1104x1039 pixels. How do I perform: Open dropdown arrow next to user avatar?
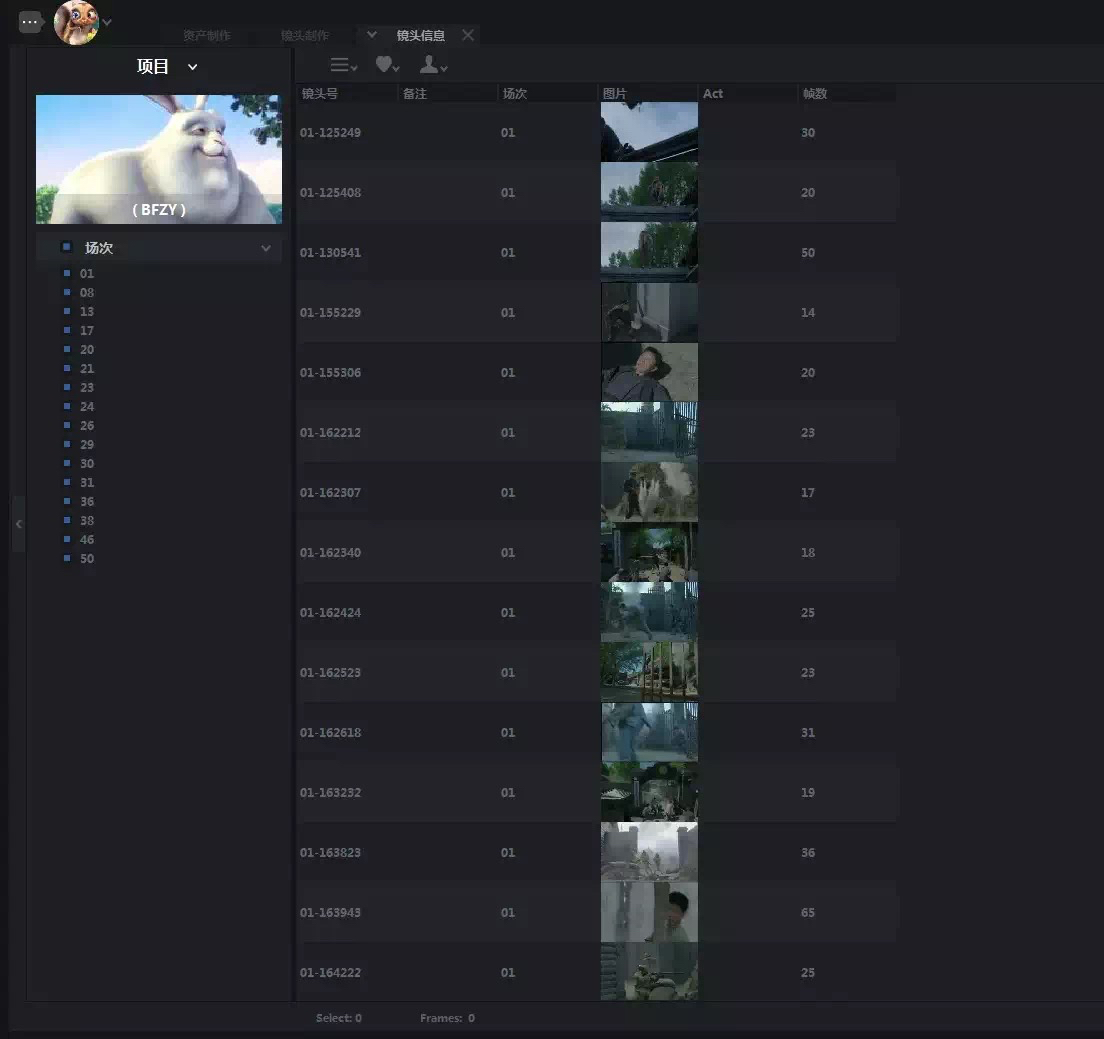click(107, 22)
